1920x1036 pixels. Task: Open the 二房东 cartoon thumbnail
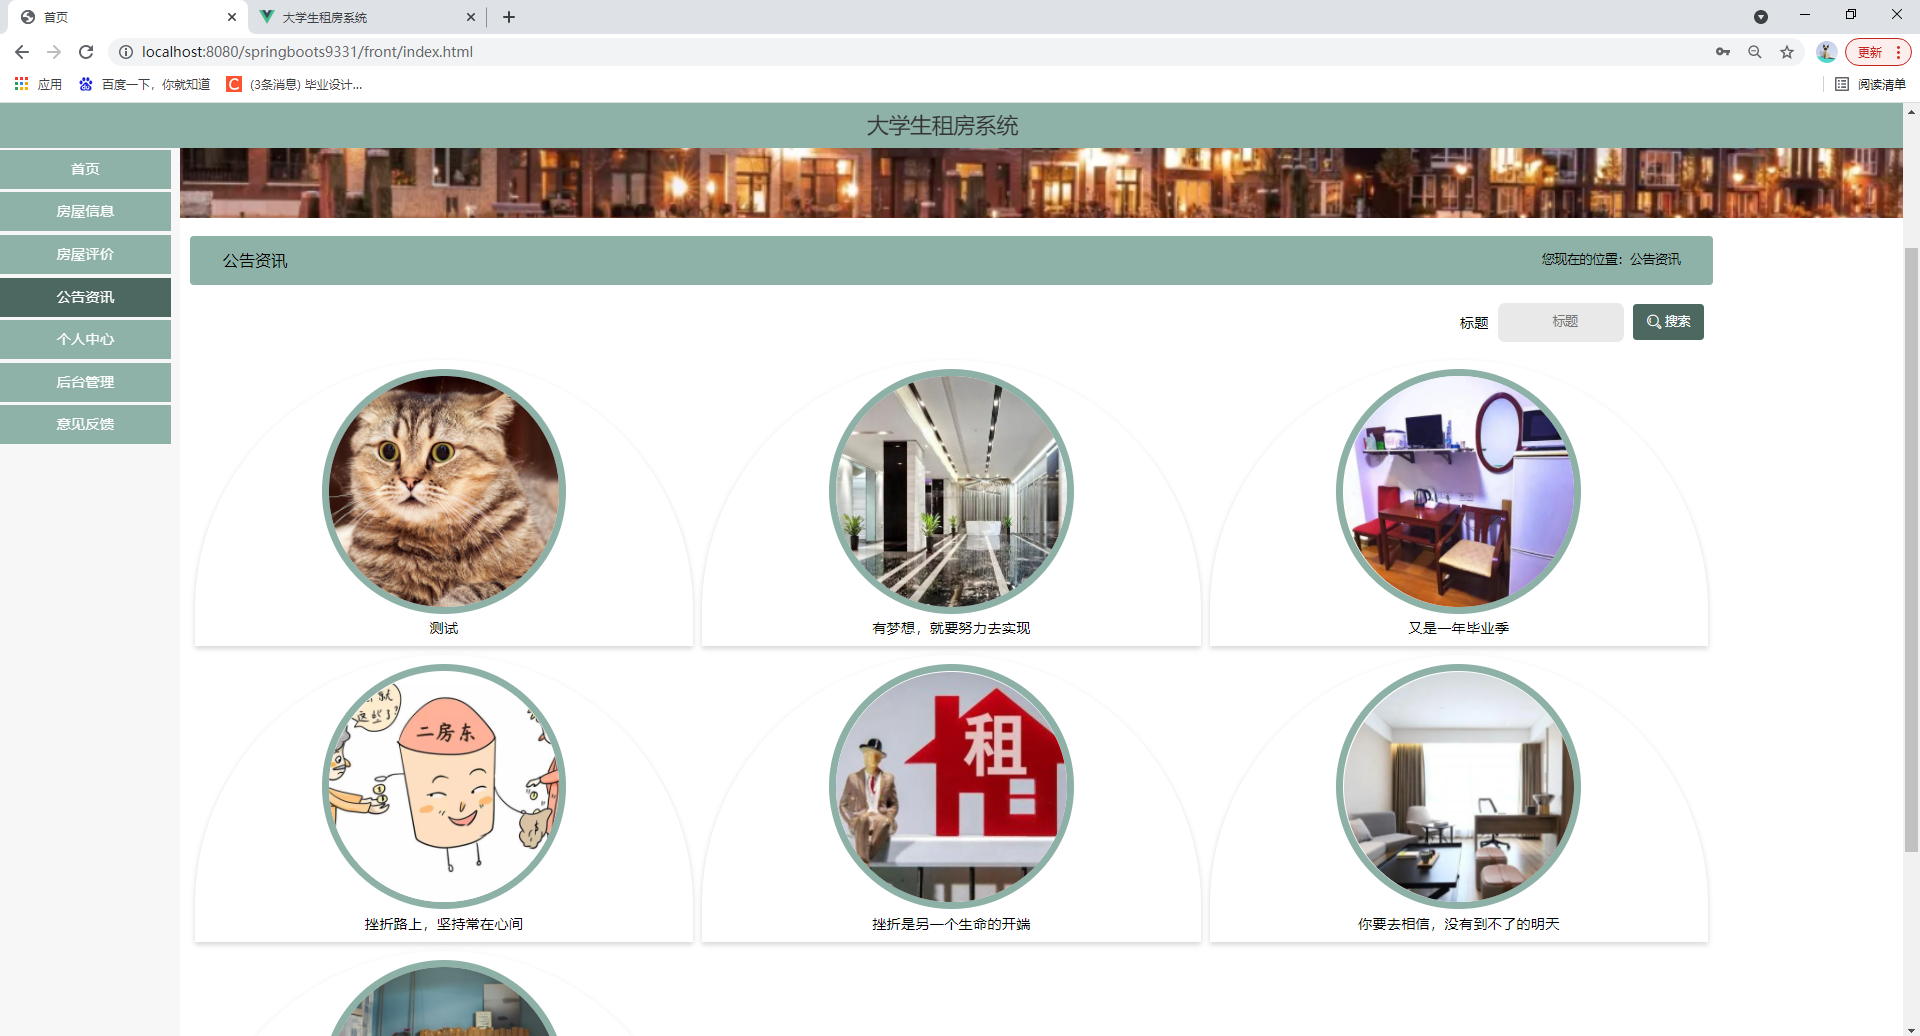tap(444, 786)
